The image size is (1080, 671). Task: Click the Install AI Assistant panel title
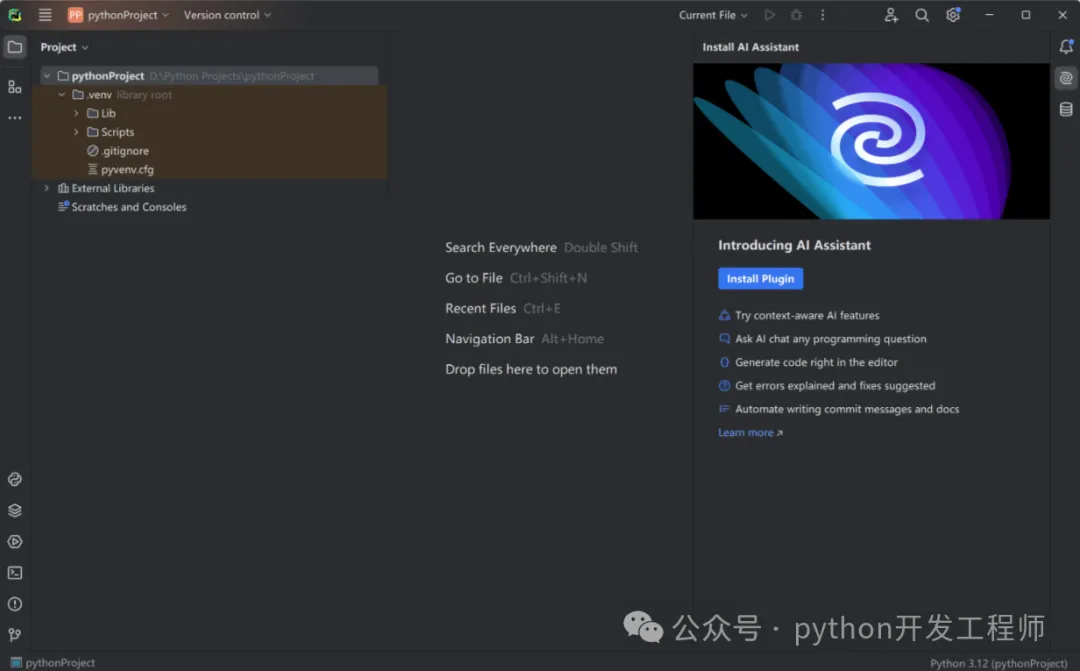[x=751, y=47]
